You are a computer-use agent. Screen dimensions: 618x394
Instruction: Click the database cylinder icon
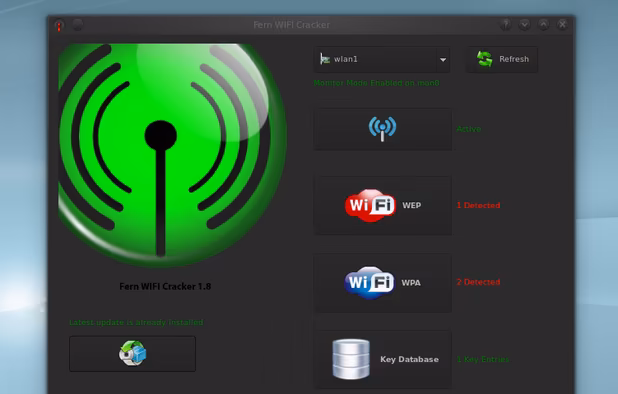coord(351,359)
